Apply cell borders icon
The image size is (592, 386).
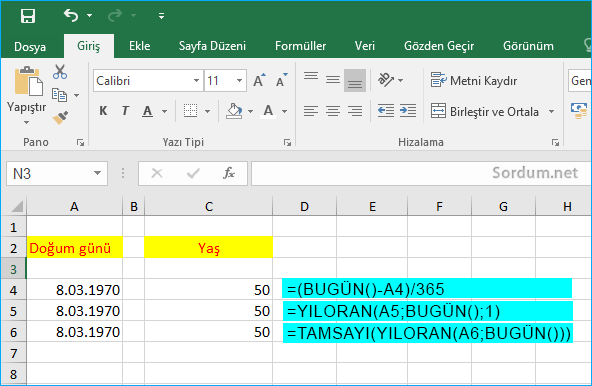191,111
